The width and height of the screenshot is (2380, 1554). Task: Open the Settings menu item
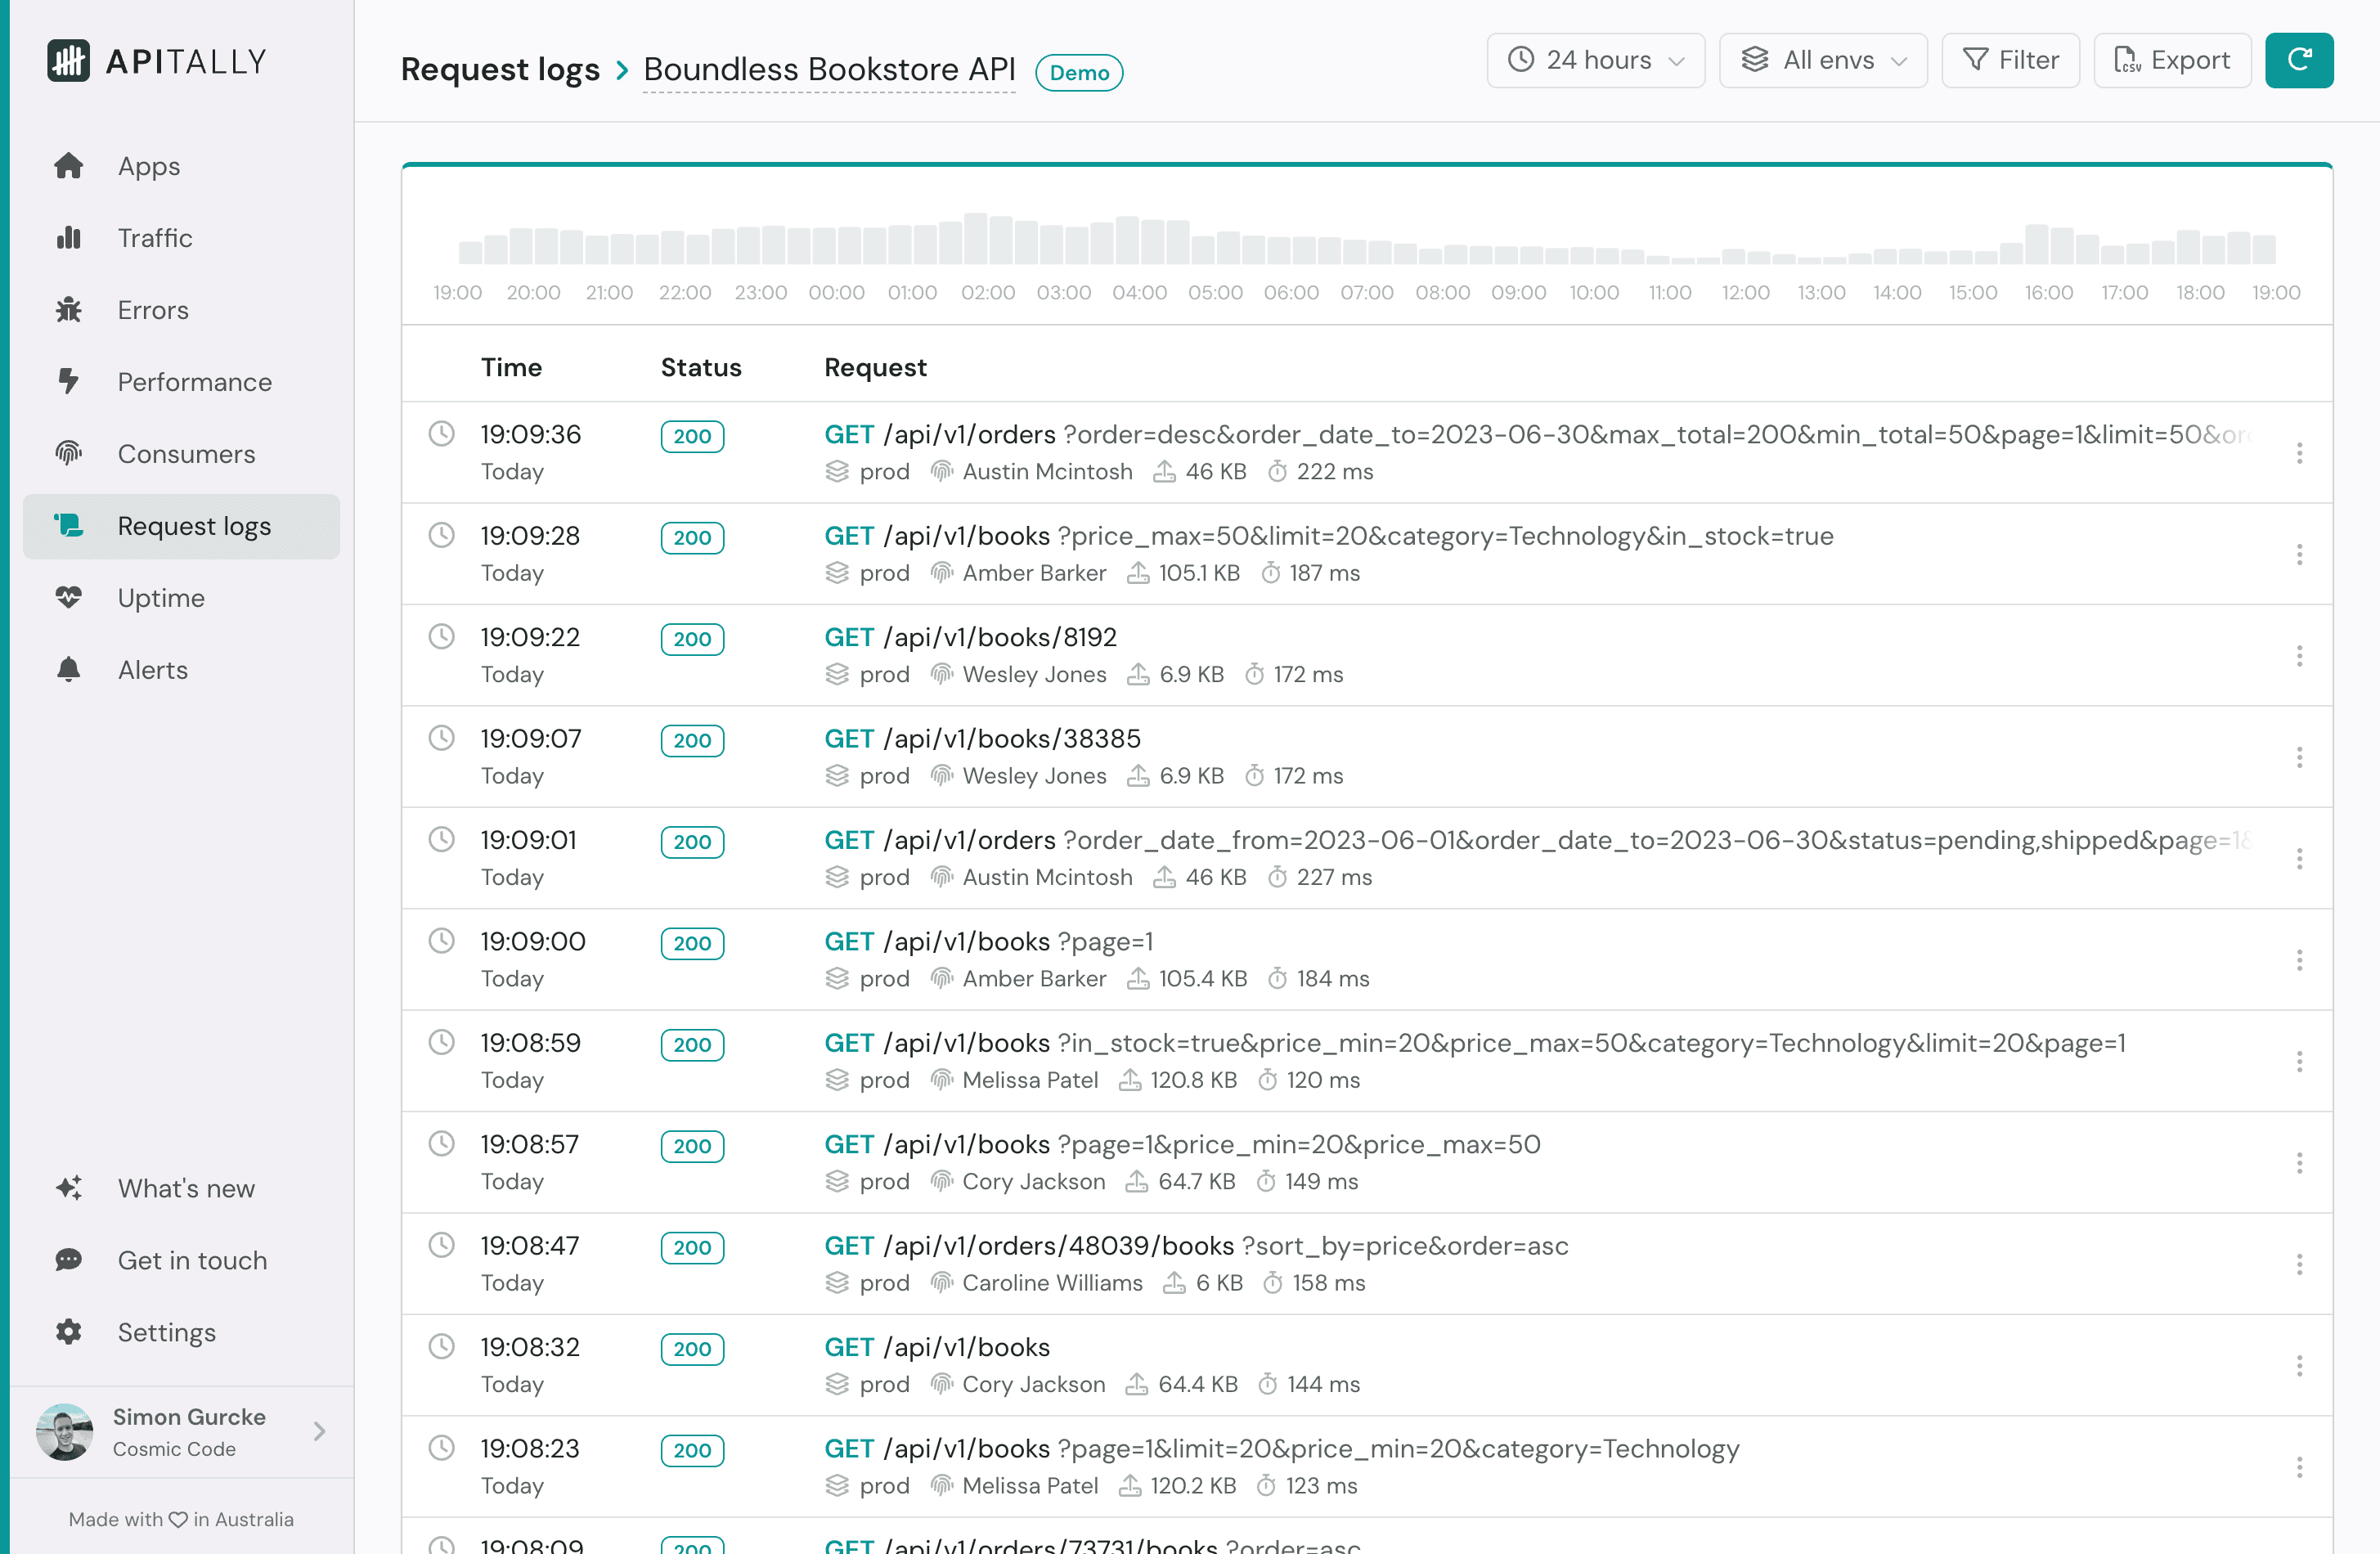pyautogui.click(x=166, y=1332)
